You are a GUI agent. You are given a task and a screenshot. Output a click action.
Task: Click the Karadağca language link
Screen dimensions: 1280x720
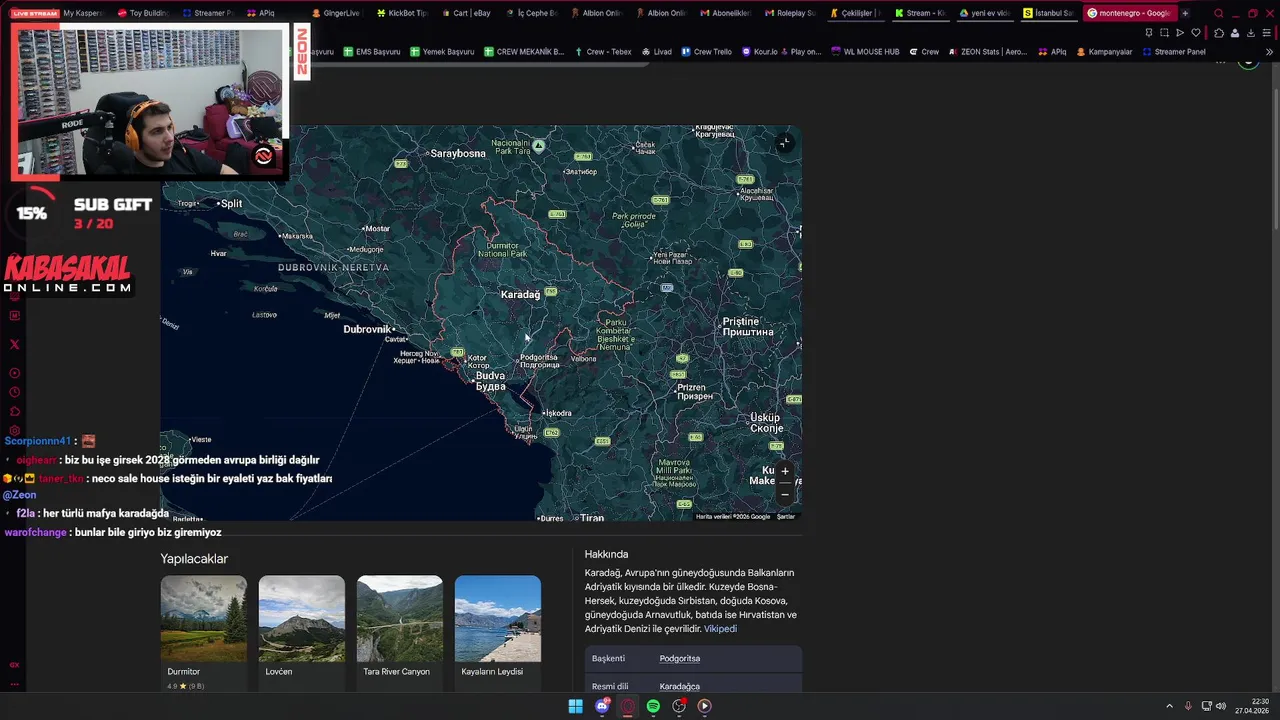coord(680,687)
